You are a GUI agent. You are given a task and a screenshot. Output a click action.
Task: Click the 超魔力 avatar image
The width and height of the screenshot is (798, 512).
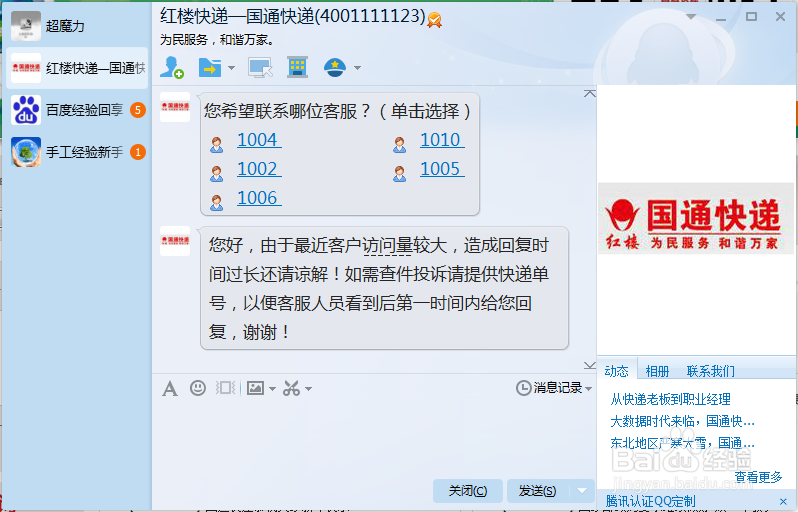[x=26, y=26]
